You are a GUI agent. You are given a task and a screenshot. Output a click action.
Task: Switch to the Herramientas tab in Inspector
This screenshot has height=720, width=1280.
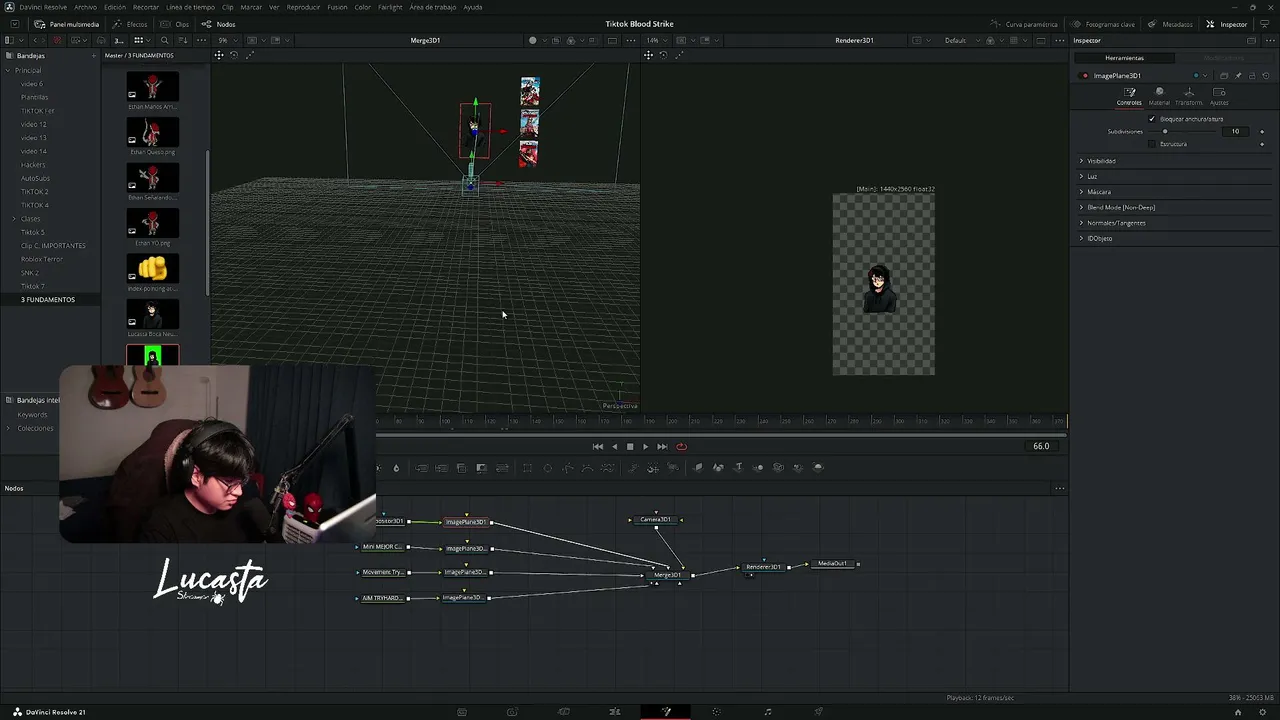1124,58
